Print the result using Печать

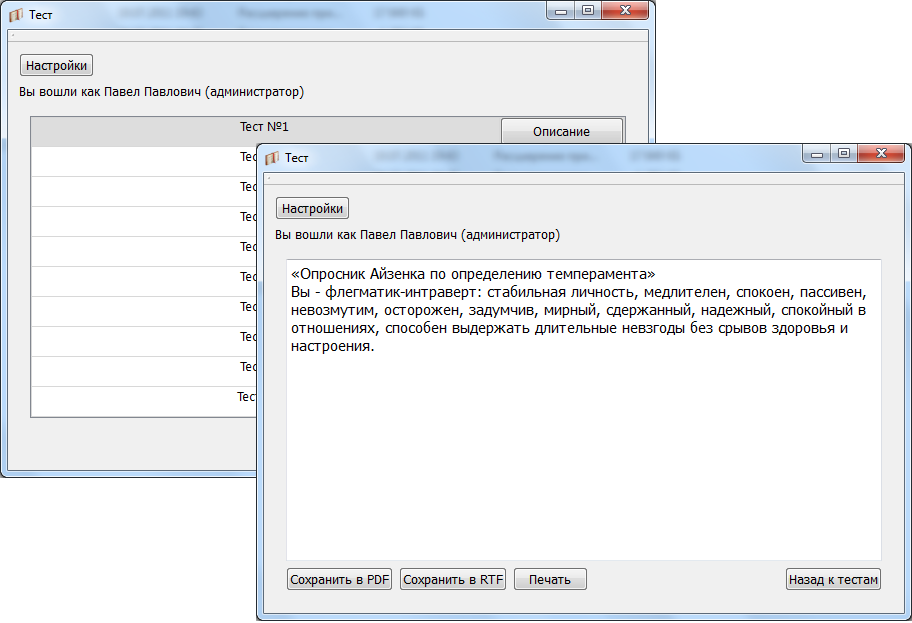pyautogui.click(x=550, y=579)
